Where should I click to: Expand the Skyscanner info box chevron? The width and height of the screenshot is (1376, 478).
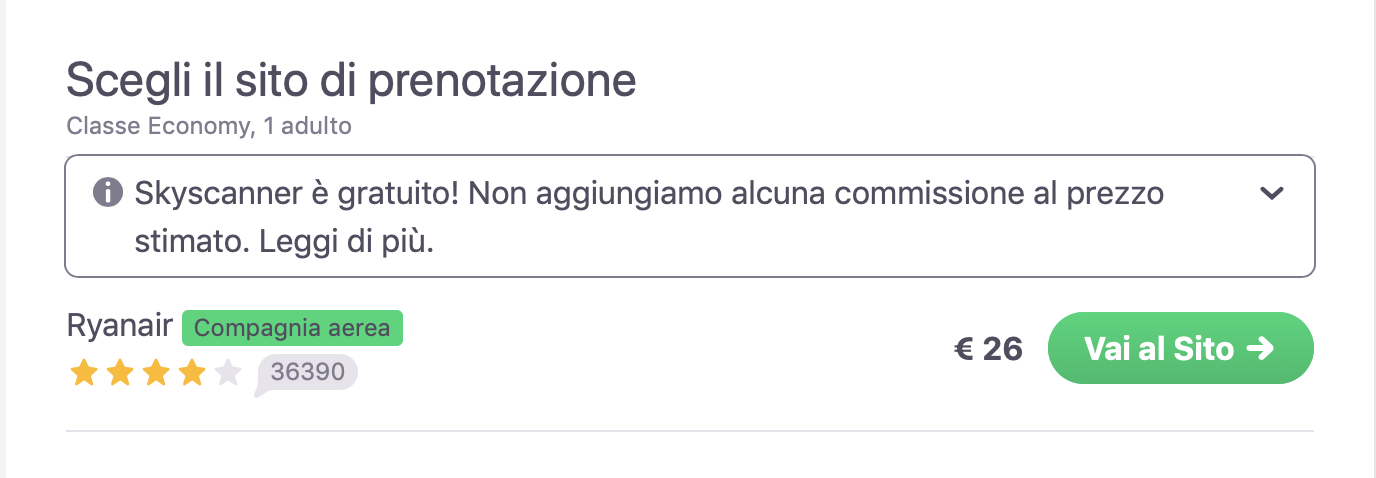[x=1272, y=193]
